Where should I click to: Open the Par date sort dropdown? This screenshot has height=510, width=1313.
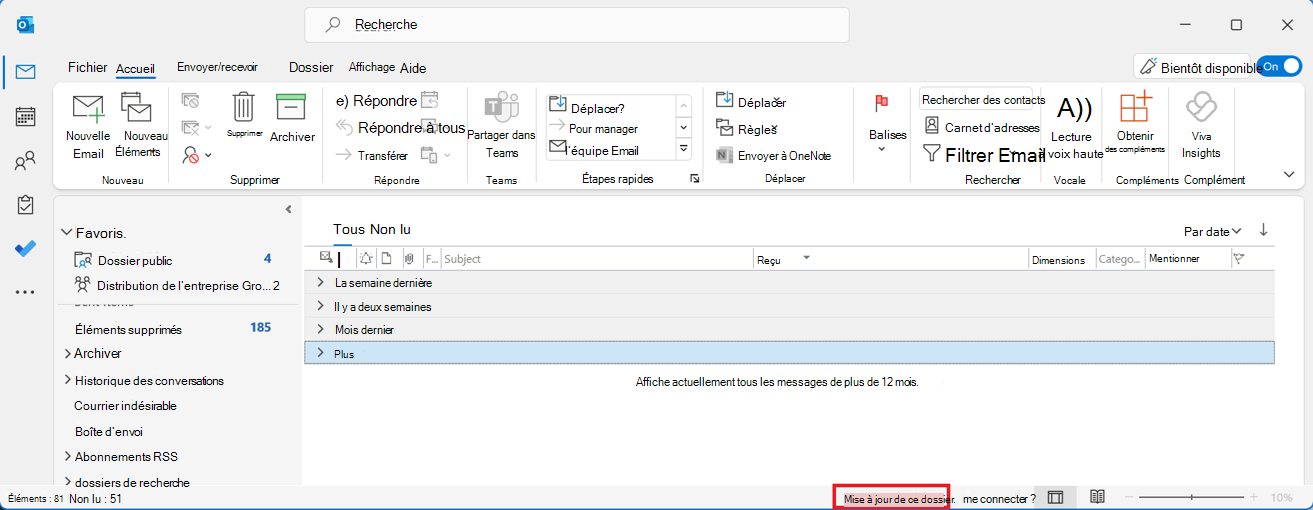1213,231
